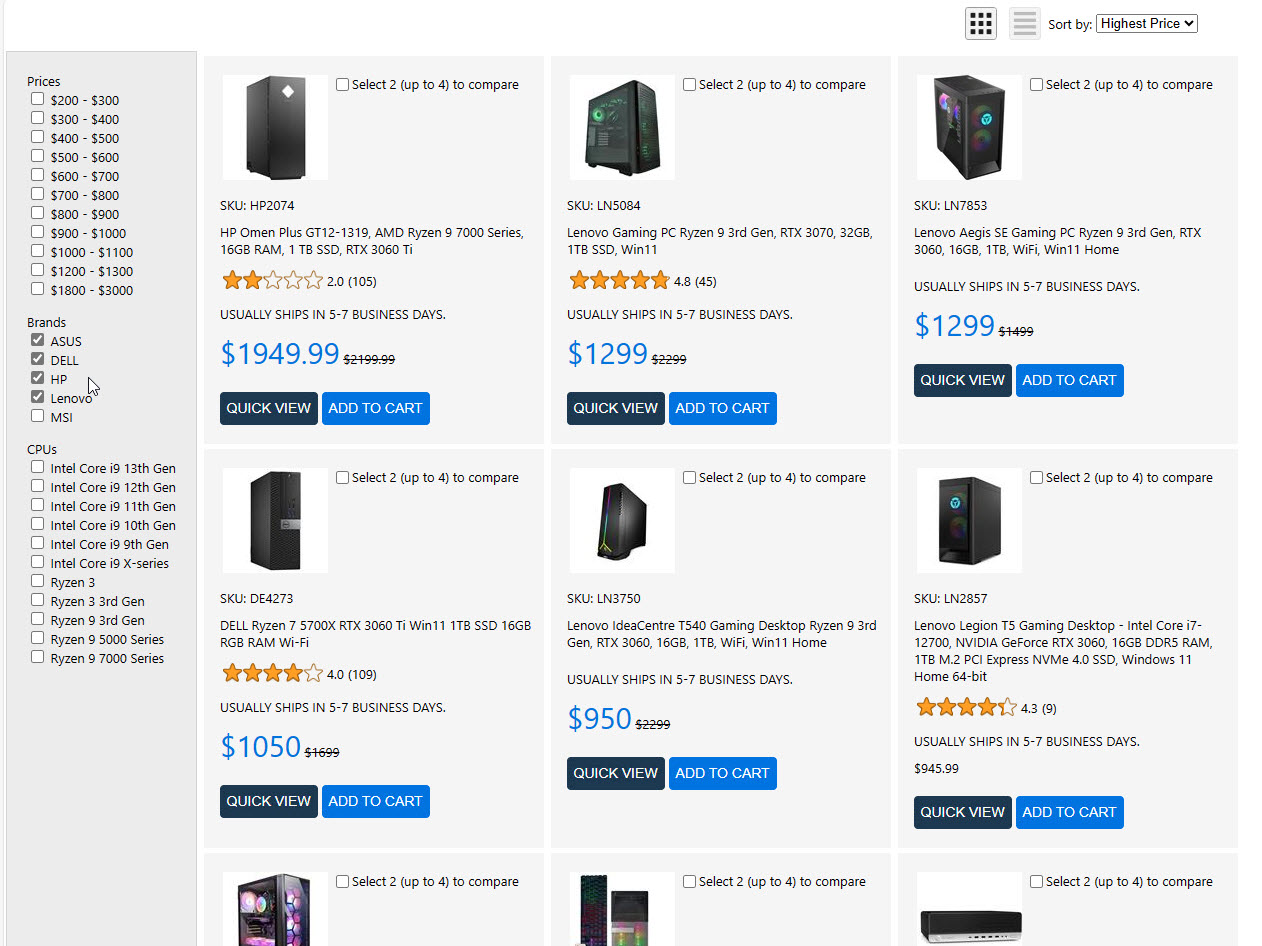The width and height of the screenshot is (1262, 946).
Task: Click the DELL Ryzen 7 desktop thumbnail
Action: [275, 521]
